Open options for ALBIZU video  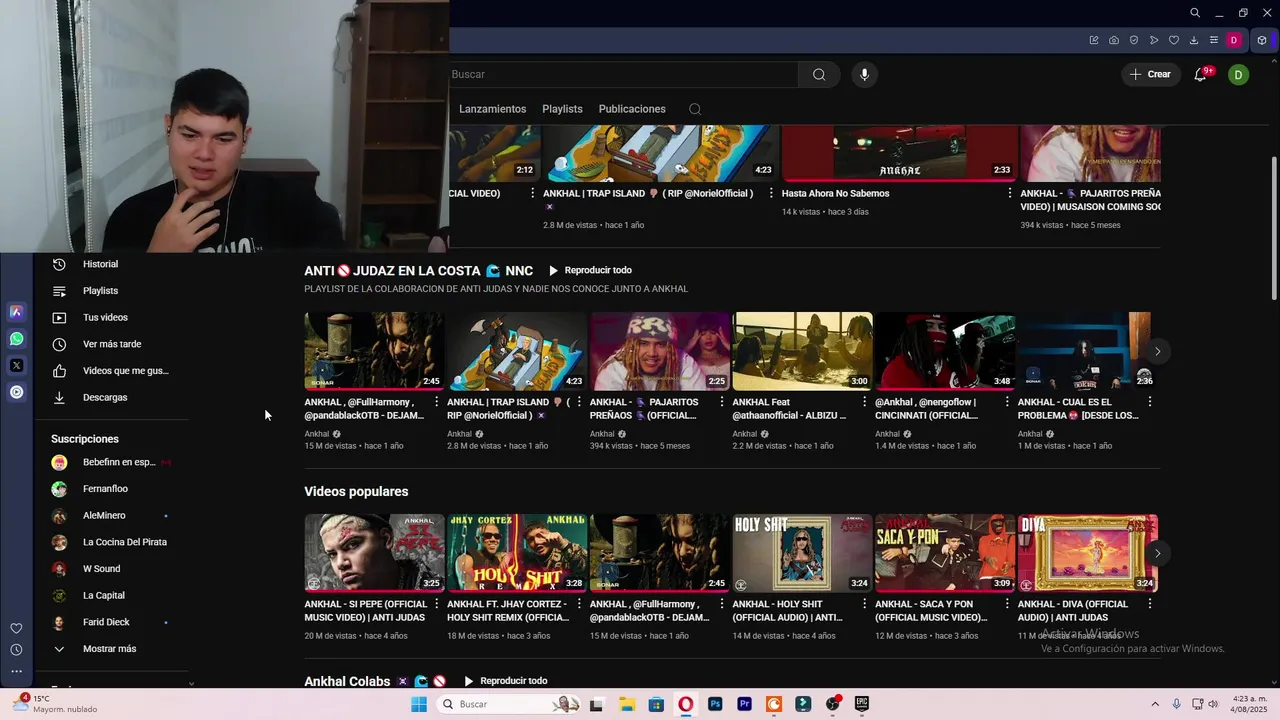(x=865, y=402)
